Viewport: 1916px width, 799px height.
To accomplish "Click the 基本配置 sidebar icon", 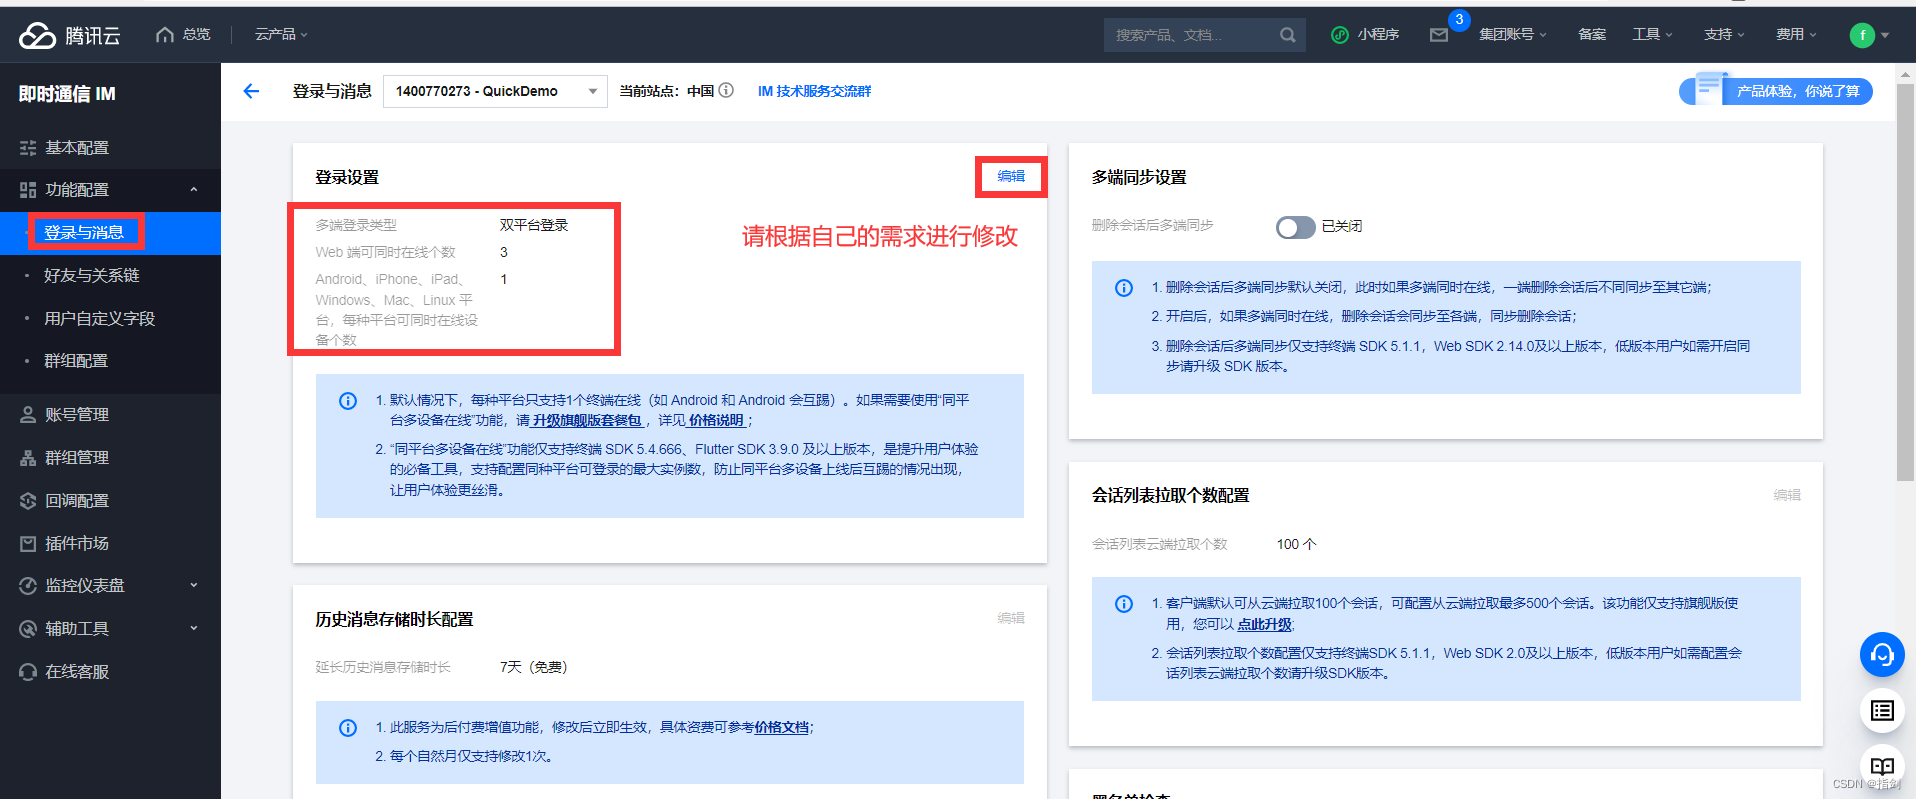I will (x=28, y=148).
